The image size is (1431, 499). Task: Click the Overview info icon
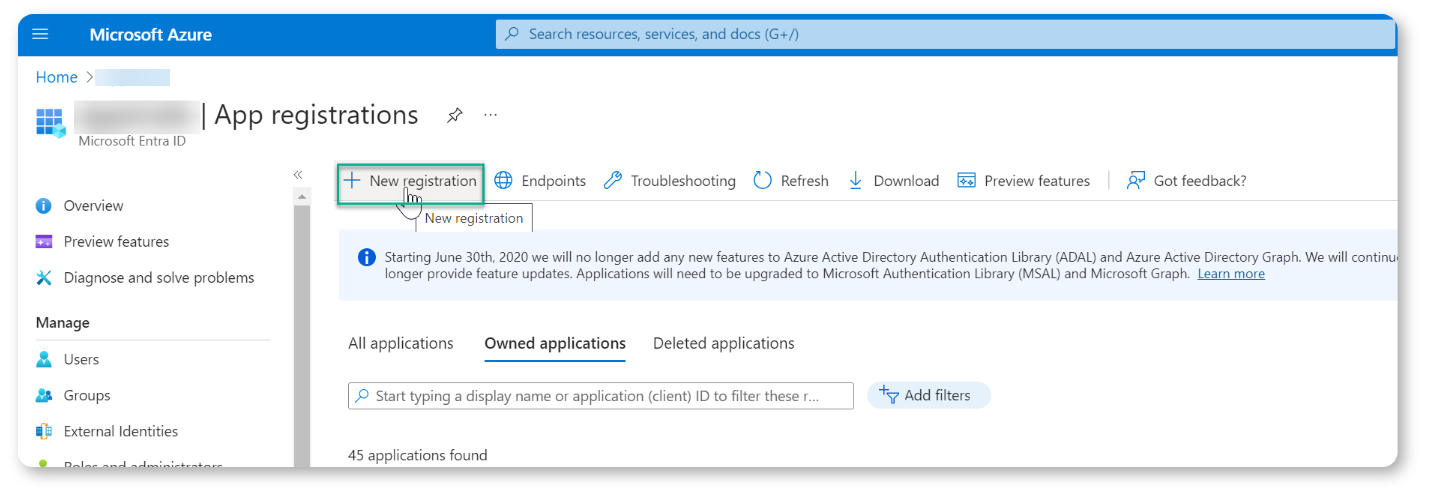coord(44,206)
